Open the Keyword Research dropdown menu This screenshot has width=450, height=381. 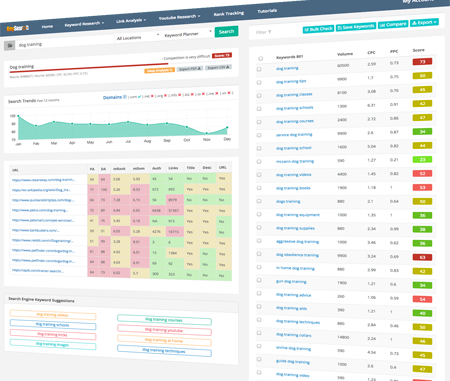[x=84, y=24]
